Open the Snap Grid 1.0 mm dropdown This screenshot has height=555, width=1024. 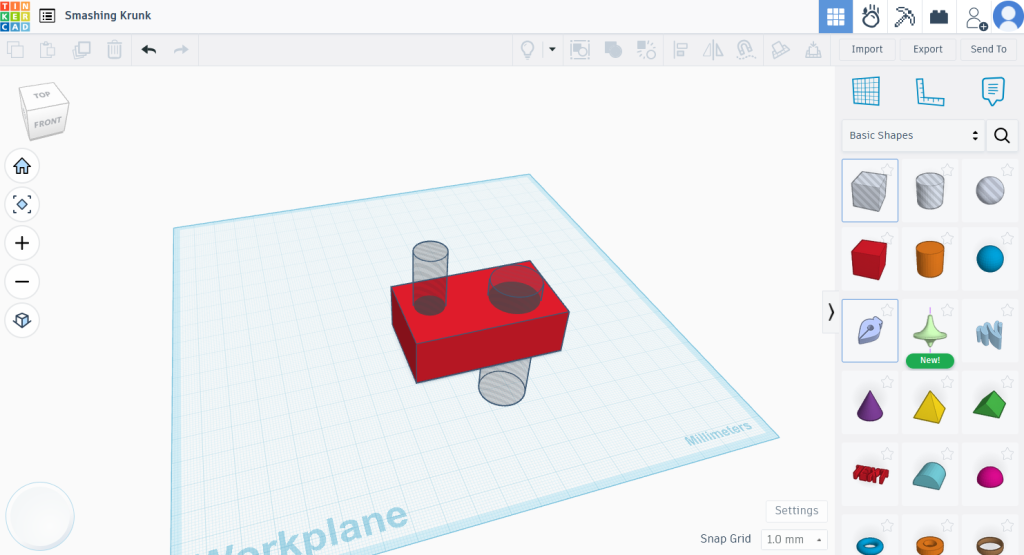(793, 539)
